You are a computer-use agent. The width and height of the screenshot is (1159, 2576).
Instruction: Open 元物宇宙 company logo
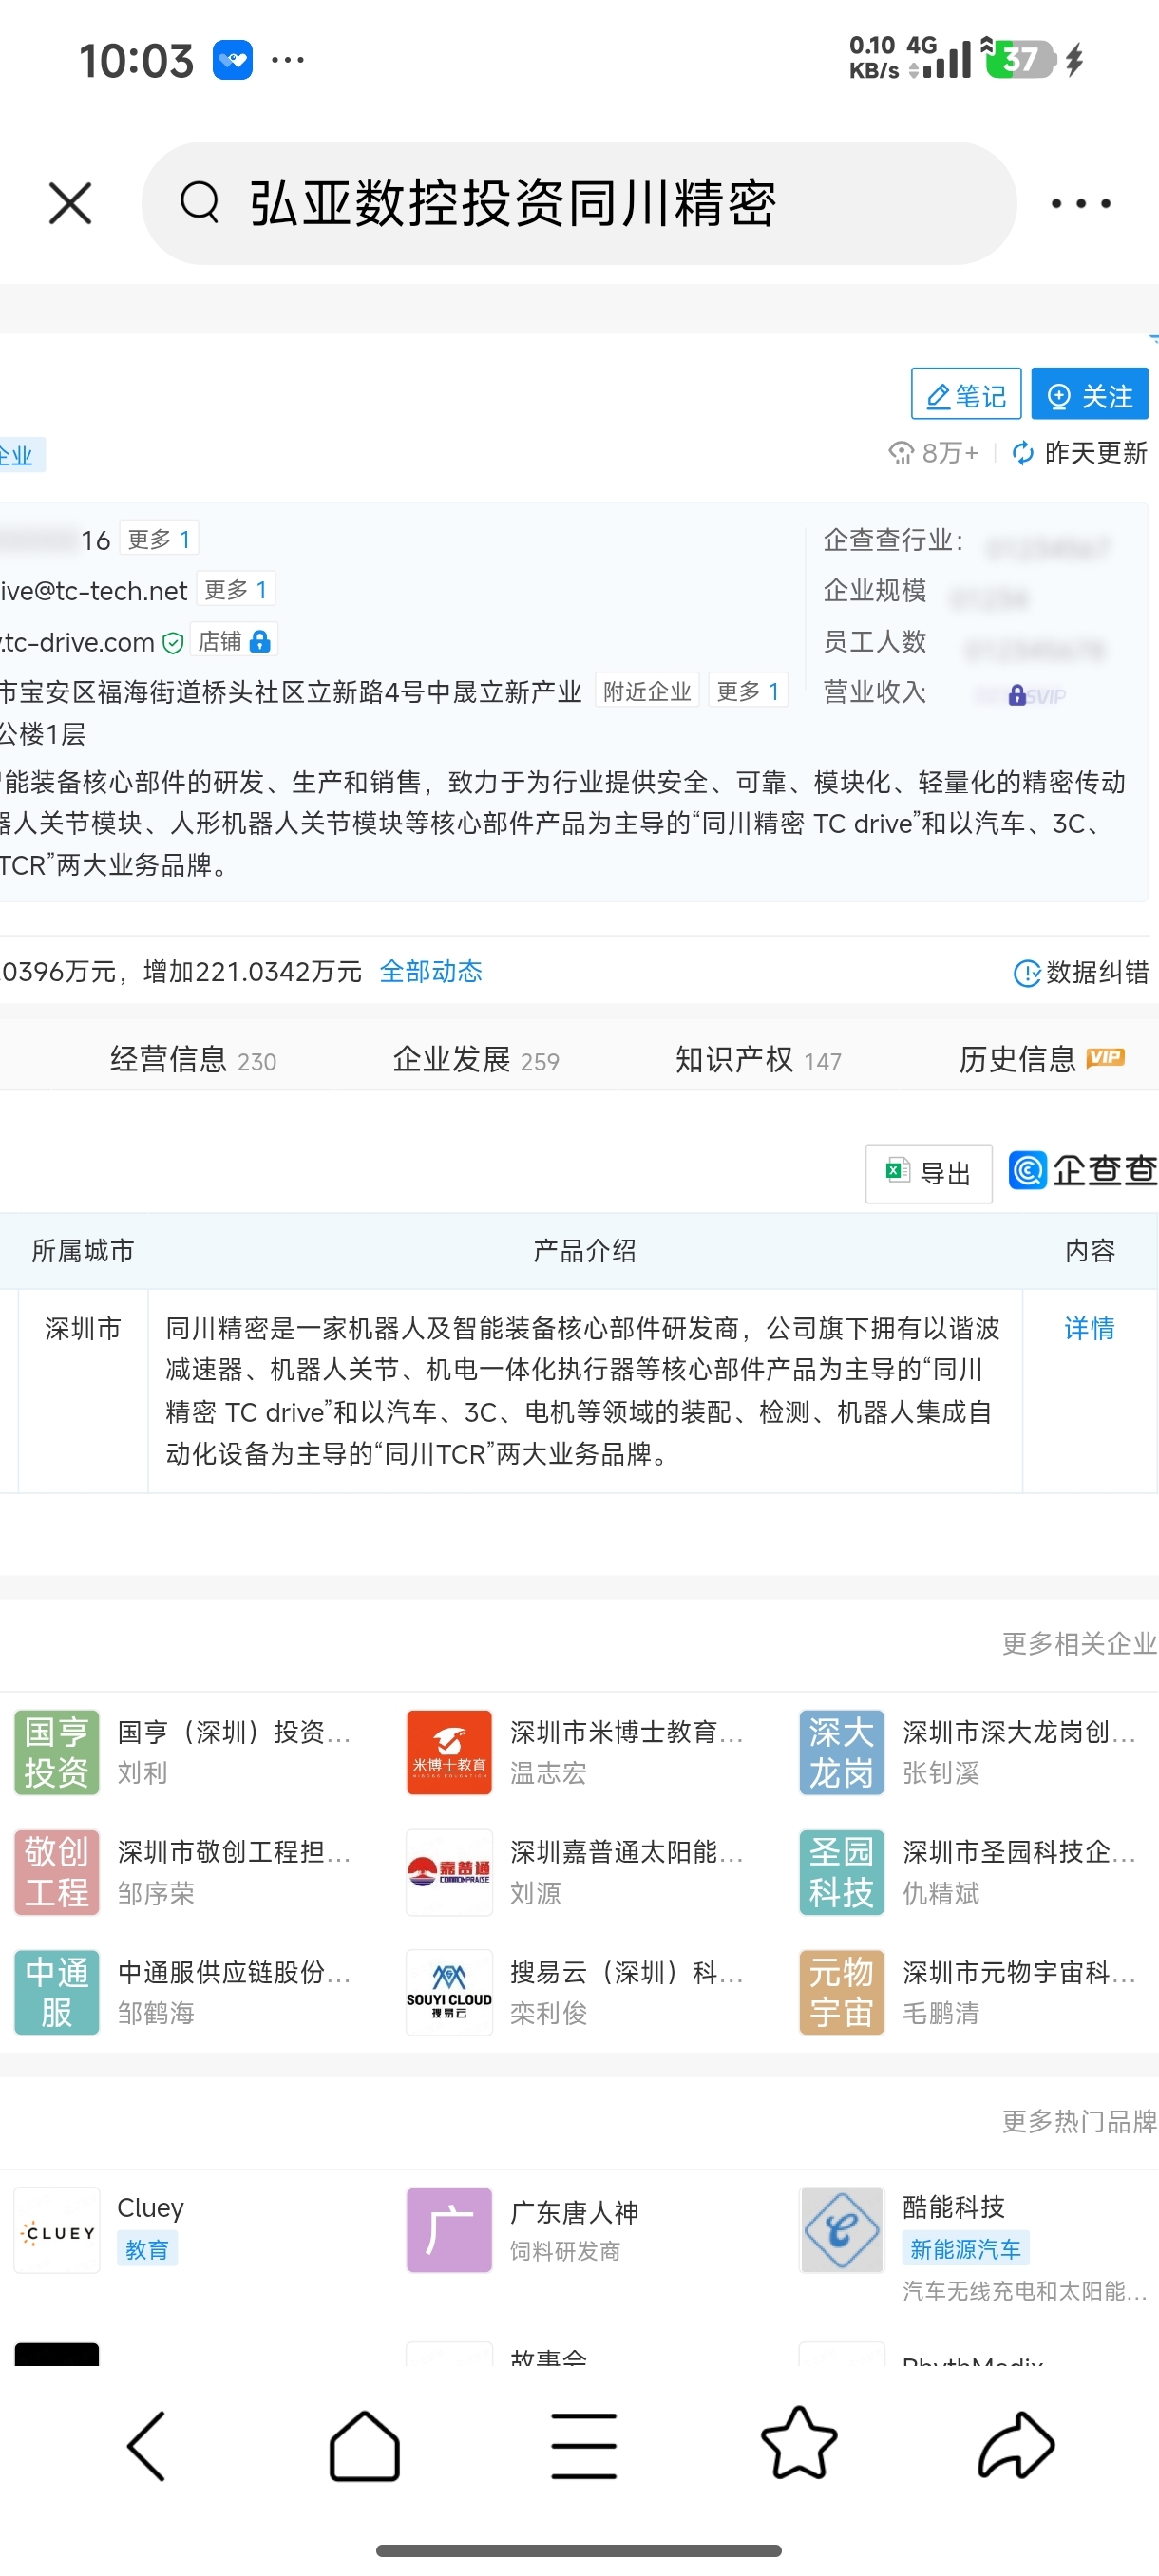(842, 1992)
